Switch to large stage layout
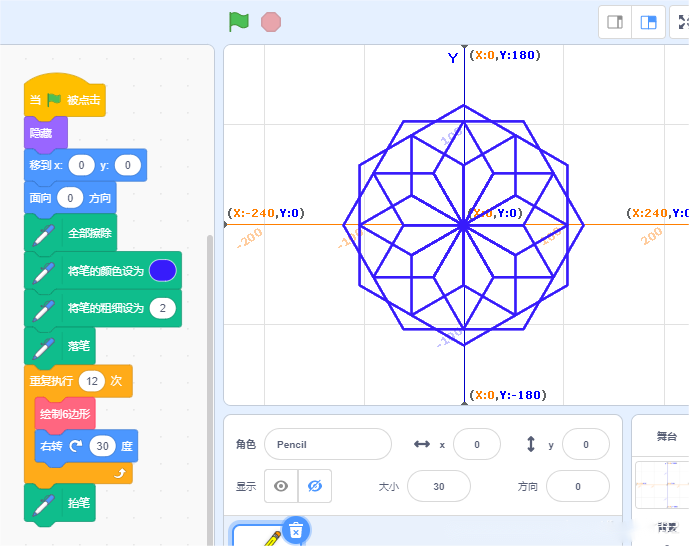Image resolution: width=689 pixels, height=546 pixels. tap(648, 22)
